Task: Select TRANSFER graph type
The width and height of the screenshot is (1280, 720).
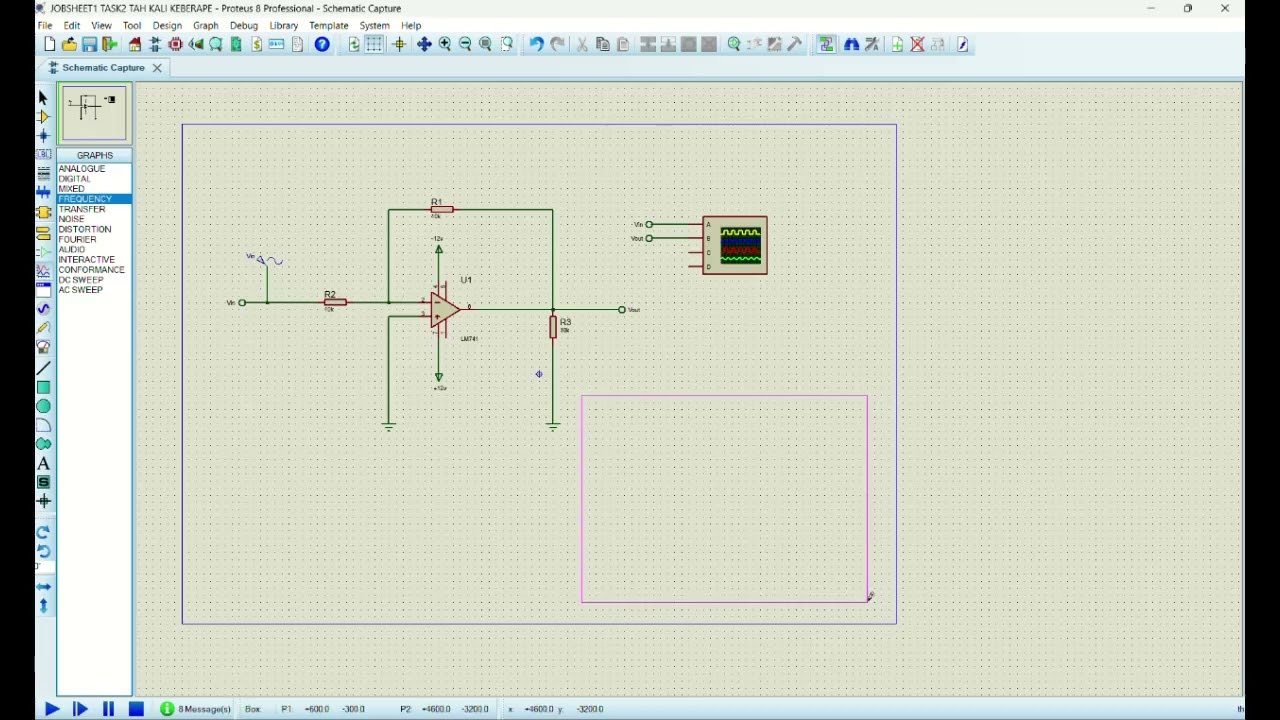Action: (81, 209)
